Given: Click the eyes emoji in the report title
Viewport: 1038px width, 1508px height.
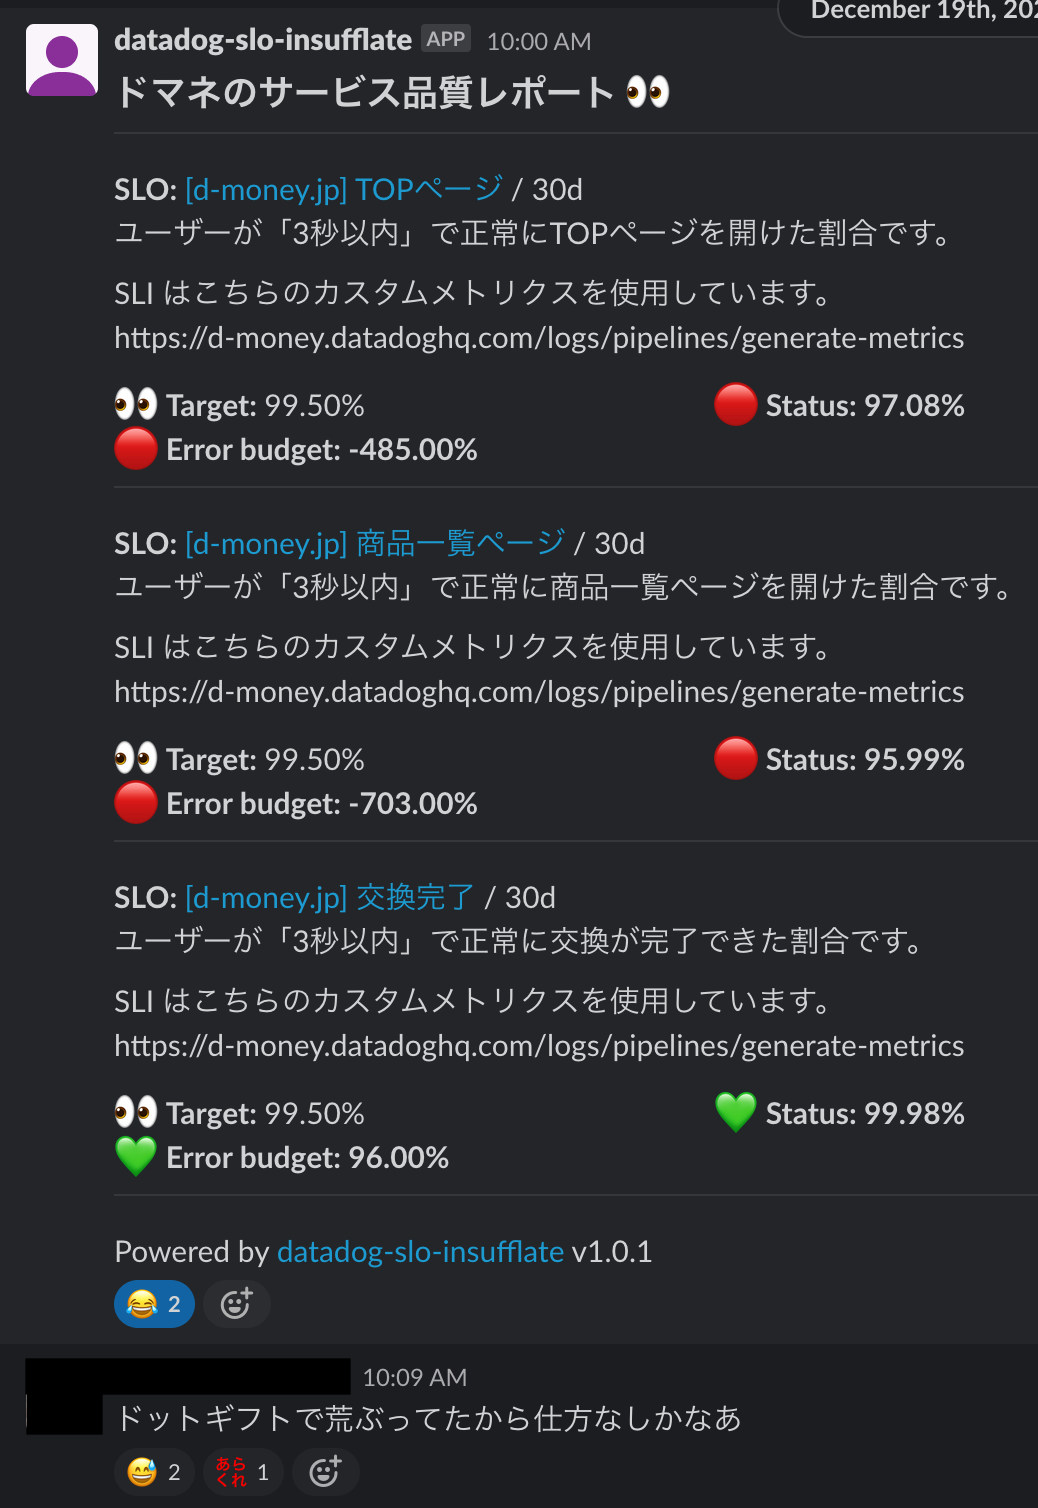Looking at the screenshot, I should [x=647, y=93].
